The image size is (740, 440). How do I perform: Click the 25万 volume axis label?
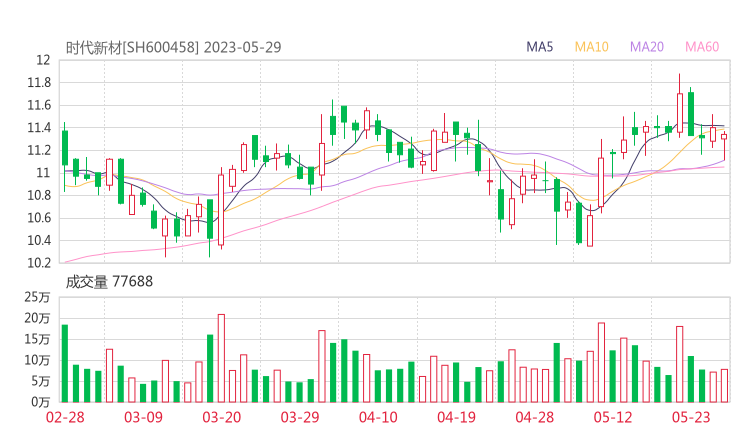click(x=37, y=297)
